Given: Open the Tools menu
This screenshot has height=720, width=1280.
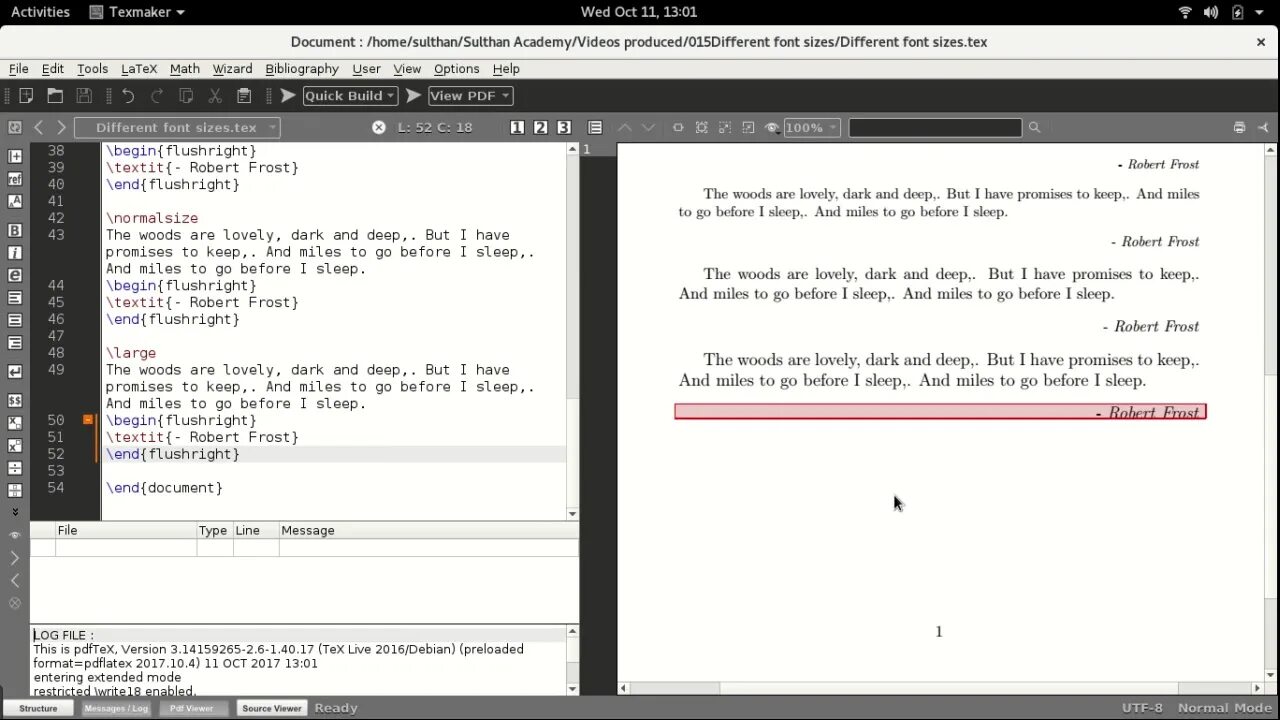Looking at the screenshot, I should 92,69.
